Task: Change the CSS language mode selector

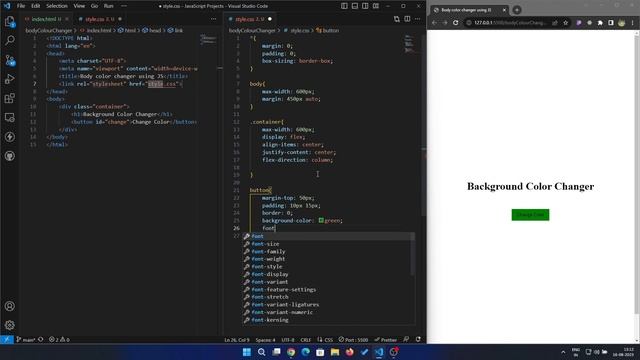Action: point(325,340)
